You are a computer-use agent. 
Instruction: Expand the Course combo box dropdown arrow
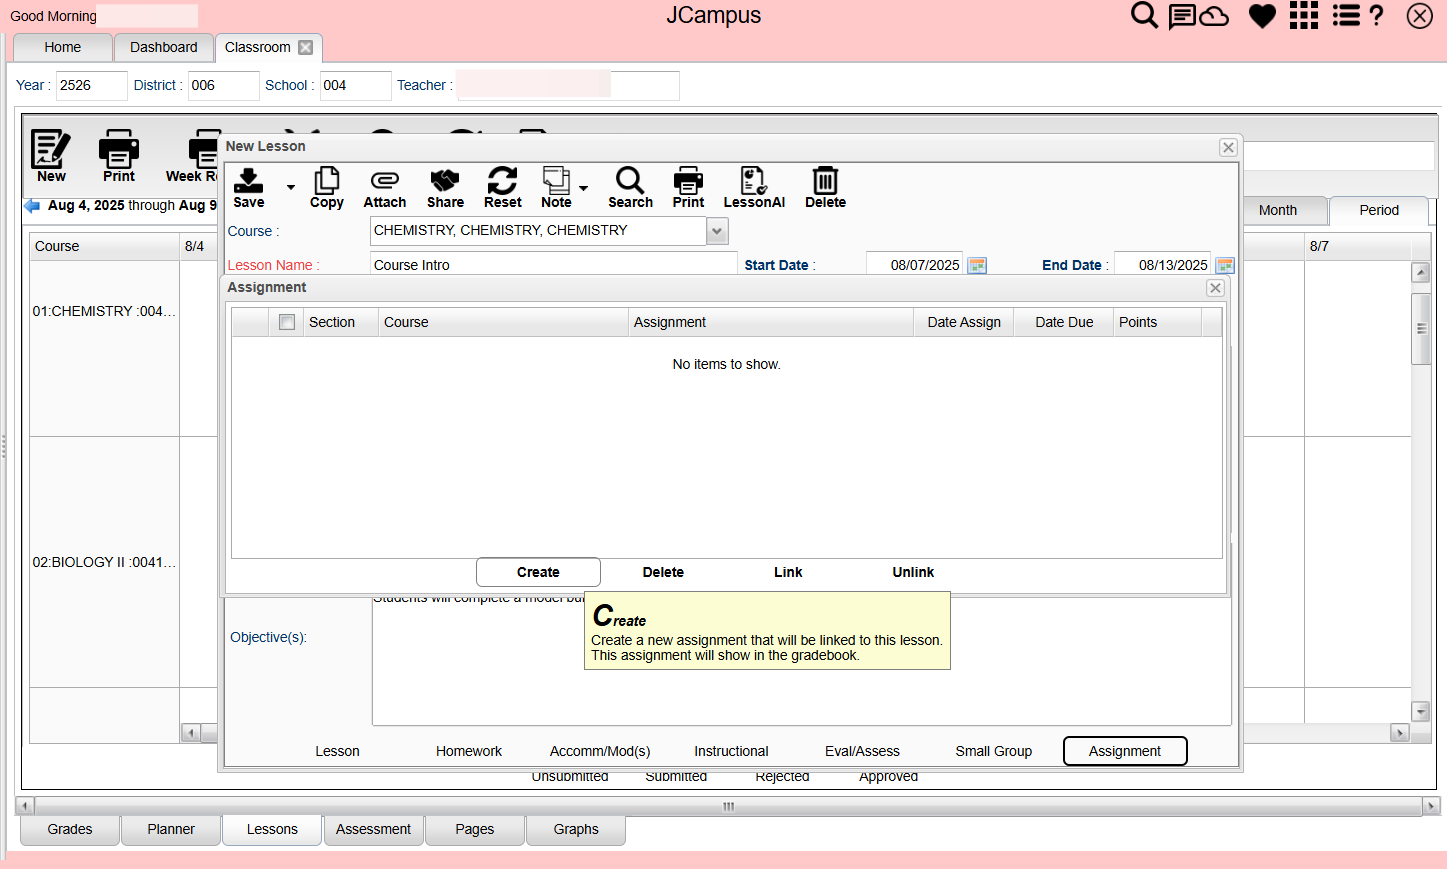(x=717, y=231)
